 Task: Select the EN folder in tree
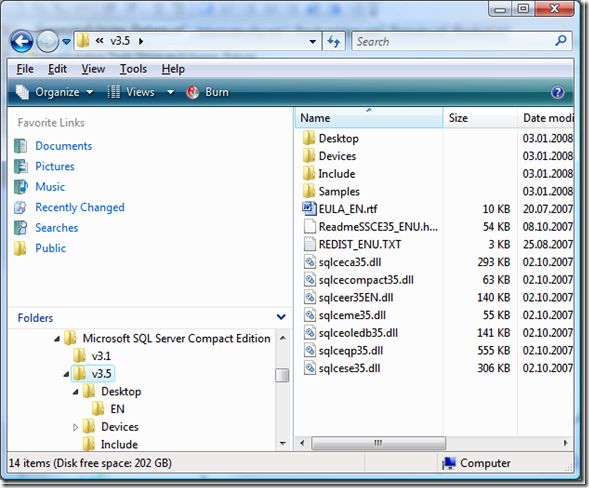(117, 409)
